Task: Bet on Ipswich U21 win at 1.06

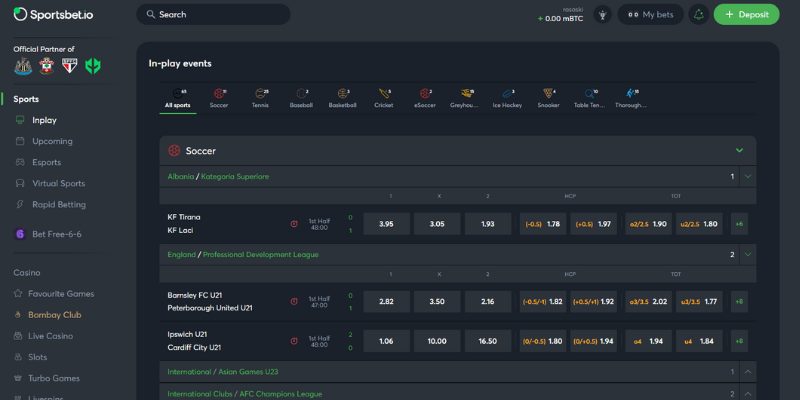Action: 386,341
